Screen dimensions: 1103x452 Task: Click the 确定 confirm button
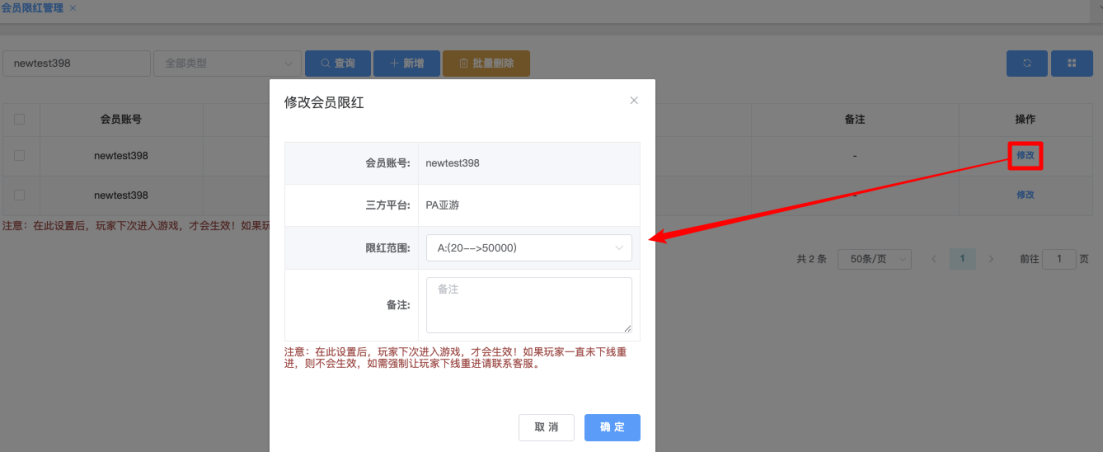click(x=612, y=427)
